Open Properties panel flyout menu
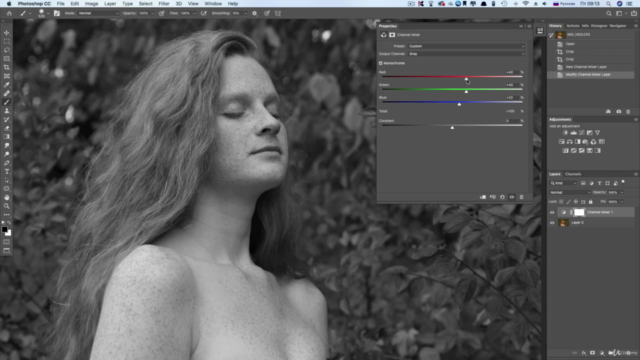This screenshot has width=640, height=360. tap(529, 26)
